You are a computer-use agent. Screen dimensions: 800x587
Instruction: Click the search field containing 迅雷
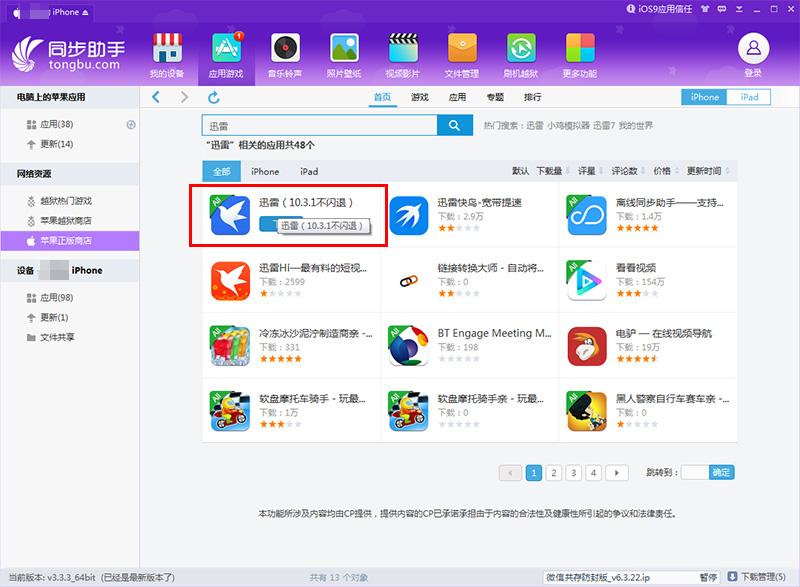coord(320,125)
